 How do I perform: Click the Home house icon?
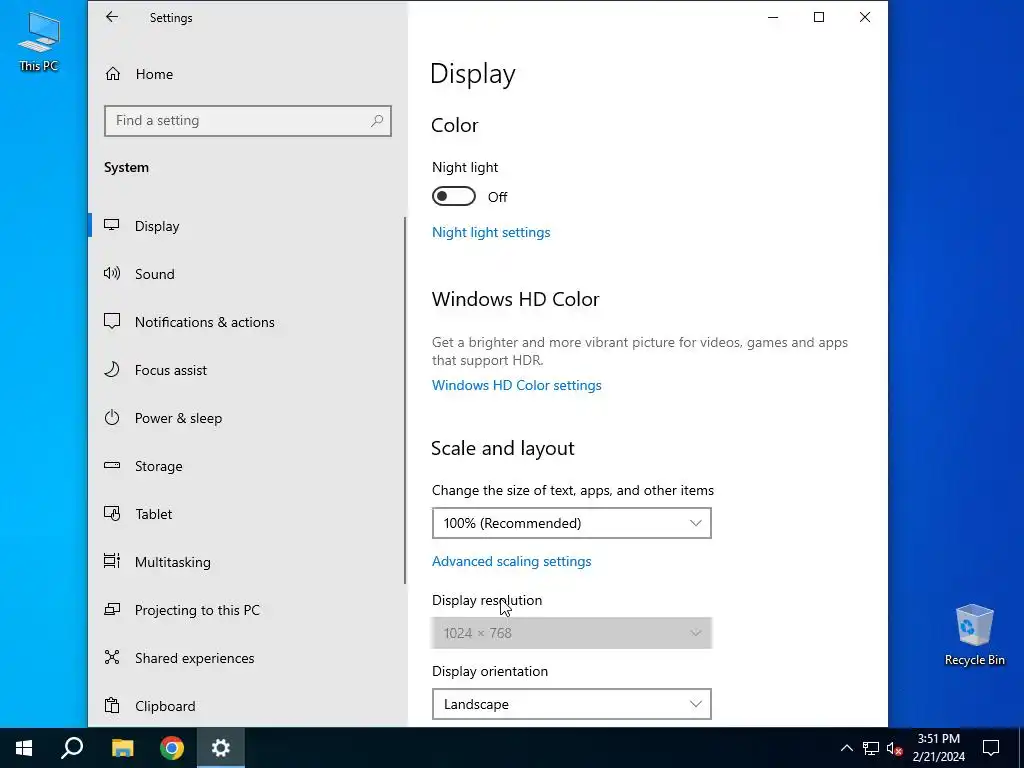(112, 74)
